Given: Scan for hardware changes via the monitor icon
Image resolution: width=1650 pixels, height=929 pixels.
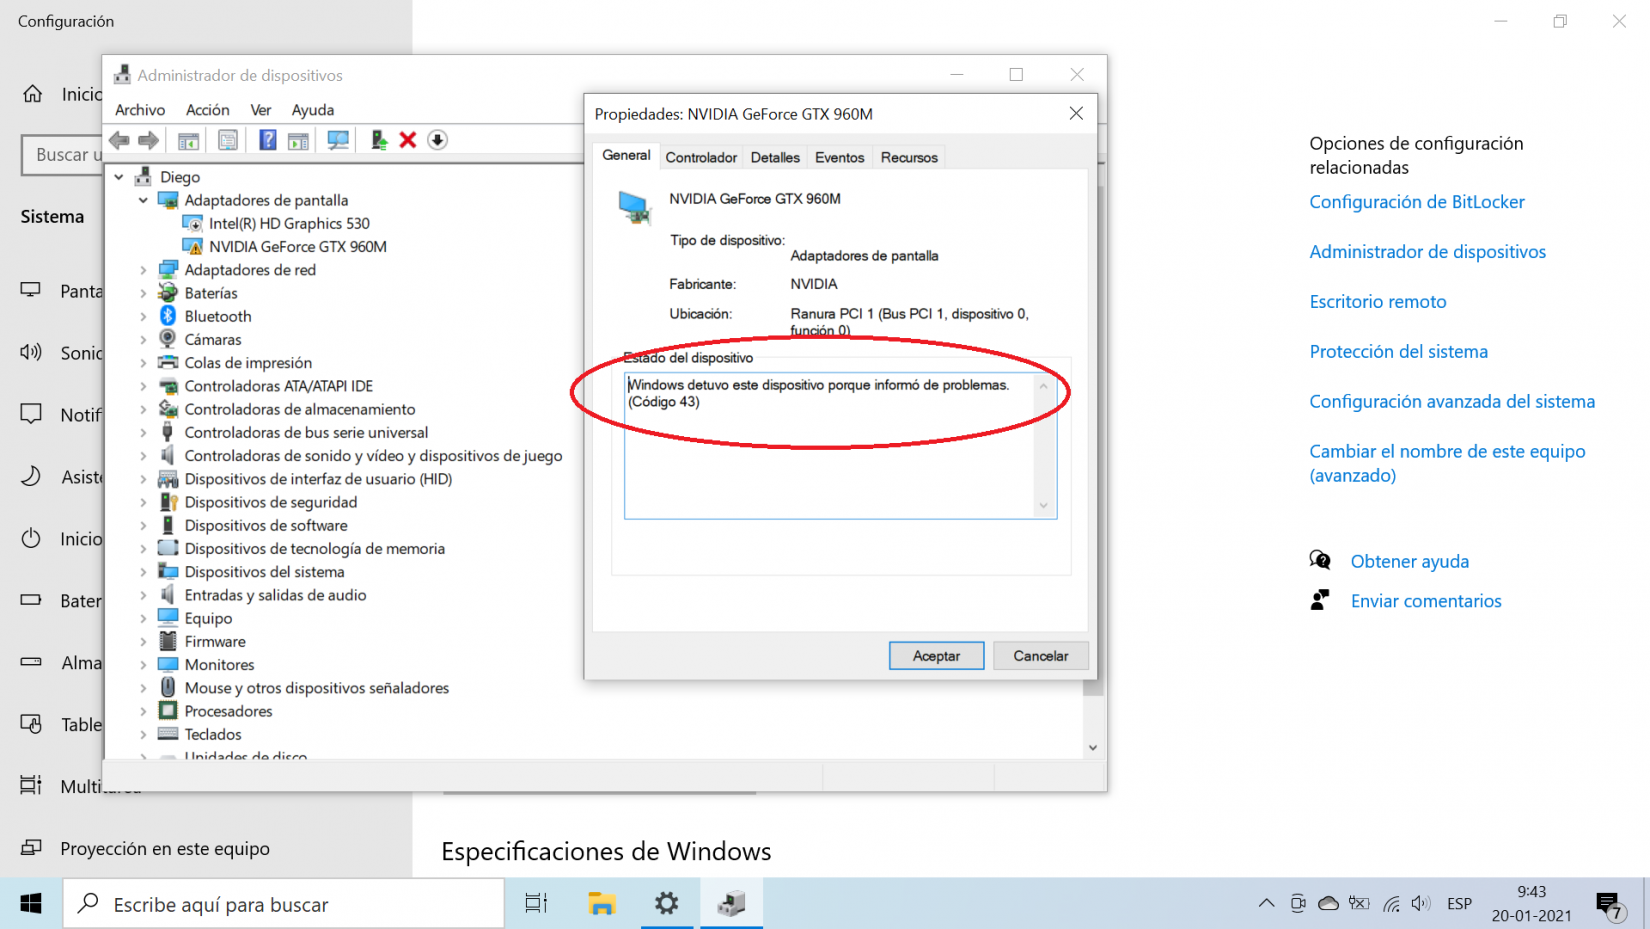Looking at the screenshot, I should (x=338, y=140).
